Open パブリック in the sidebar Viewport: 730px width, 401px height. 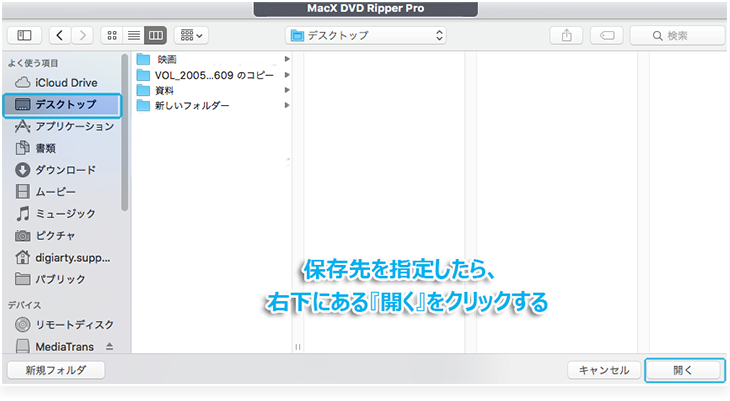(62, 279)
